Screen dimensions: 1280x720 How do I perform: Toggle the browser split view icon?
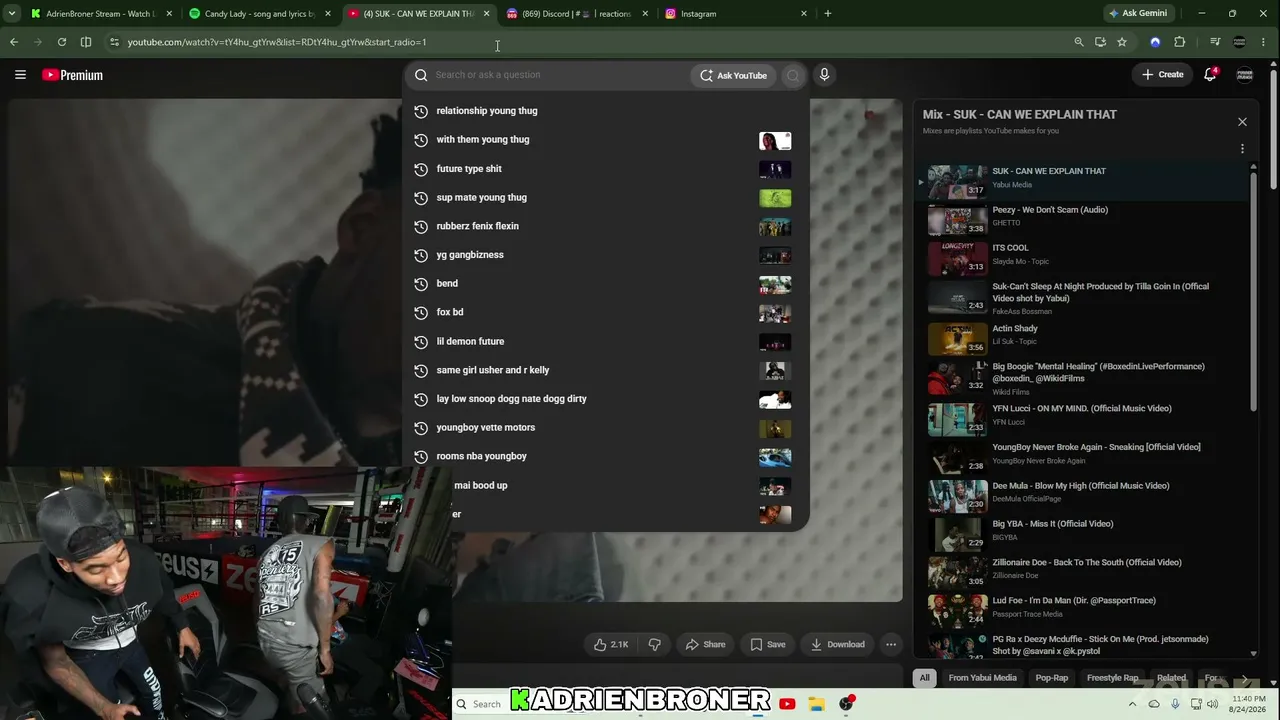(x=86, y=42)
